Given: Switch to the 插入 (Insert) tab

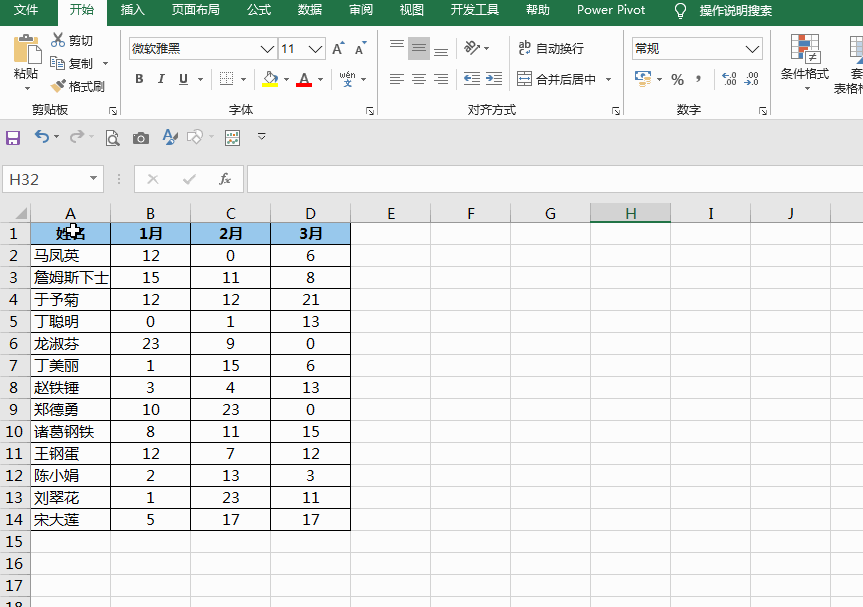Looking at the screenshot, I should point(132,10).
